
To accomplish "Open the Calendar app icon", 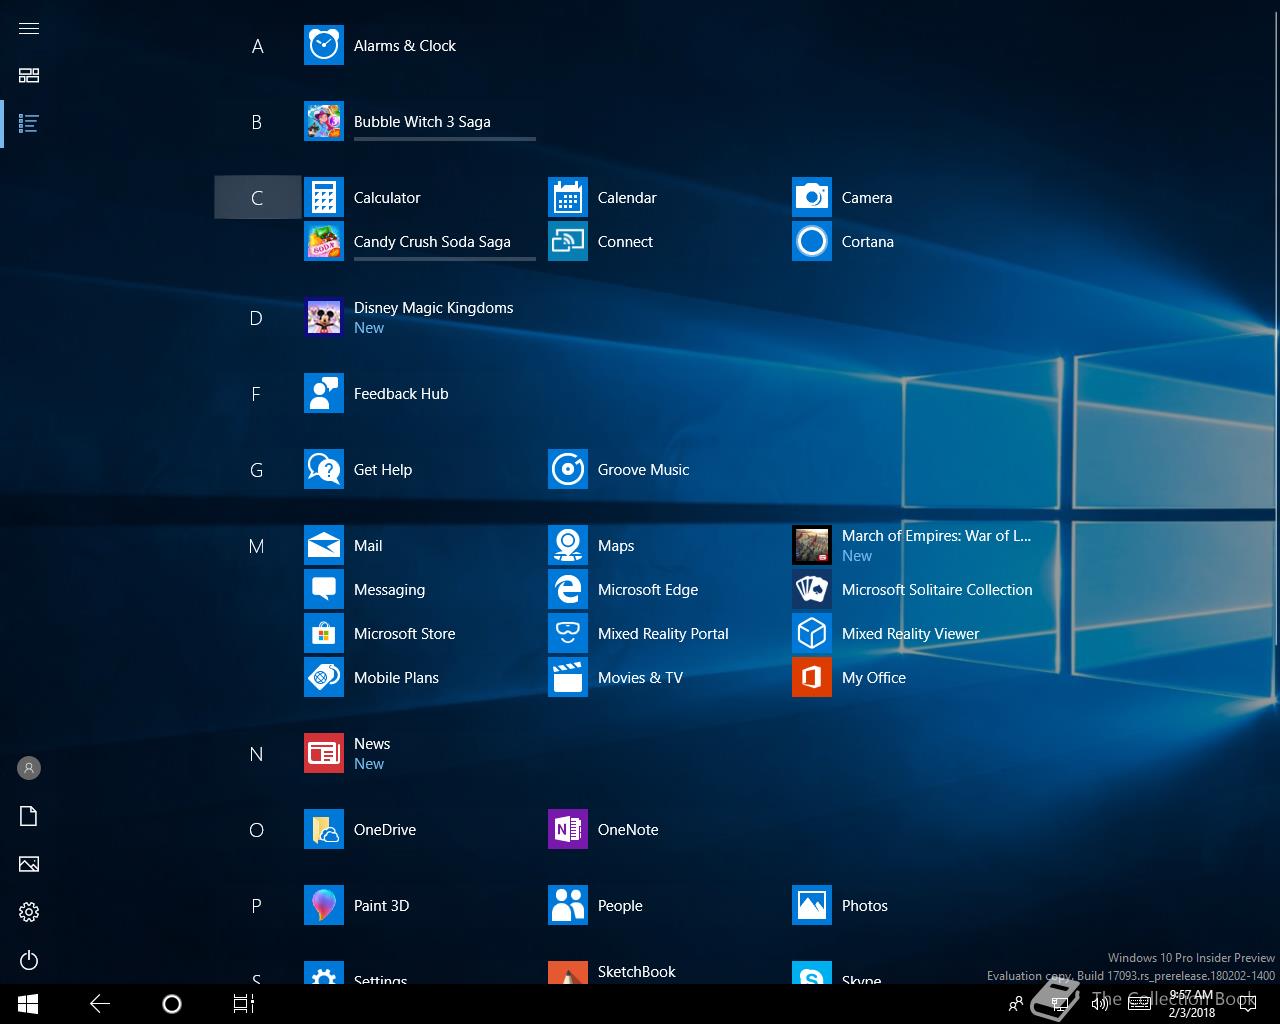I will point(567,198).
